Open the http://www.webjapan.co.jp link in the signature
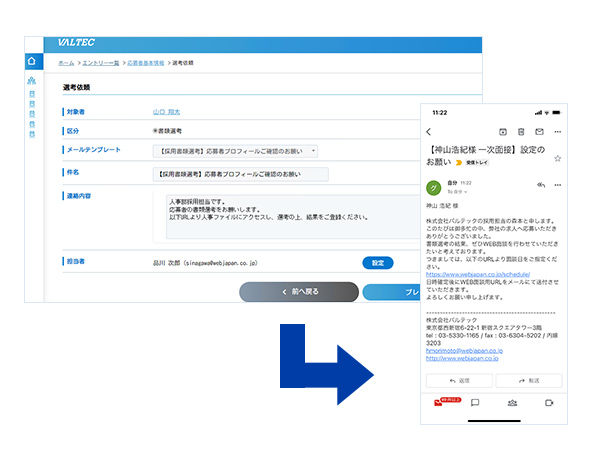Image resolution: width=600 pixels, height=450 pixels. point(462,359)
